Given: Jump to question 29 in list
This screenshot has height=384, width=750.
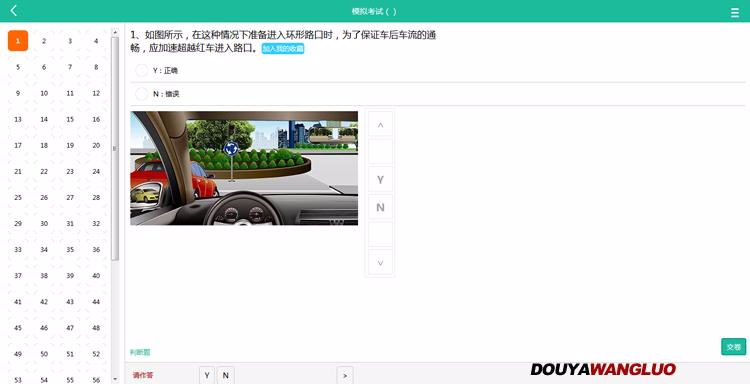Looking at the screenshot, I should click(x=18, y=223).
